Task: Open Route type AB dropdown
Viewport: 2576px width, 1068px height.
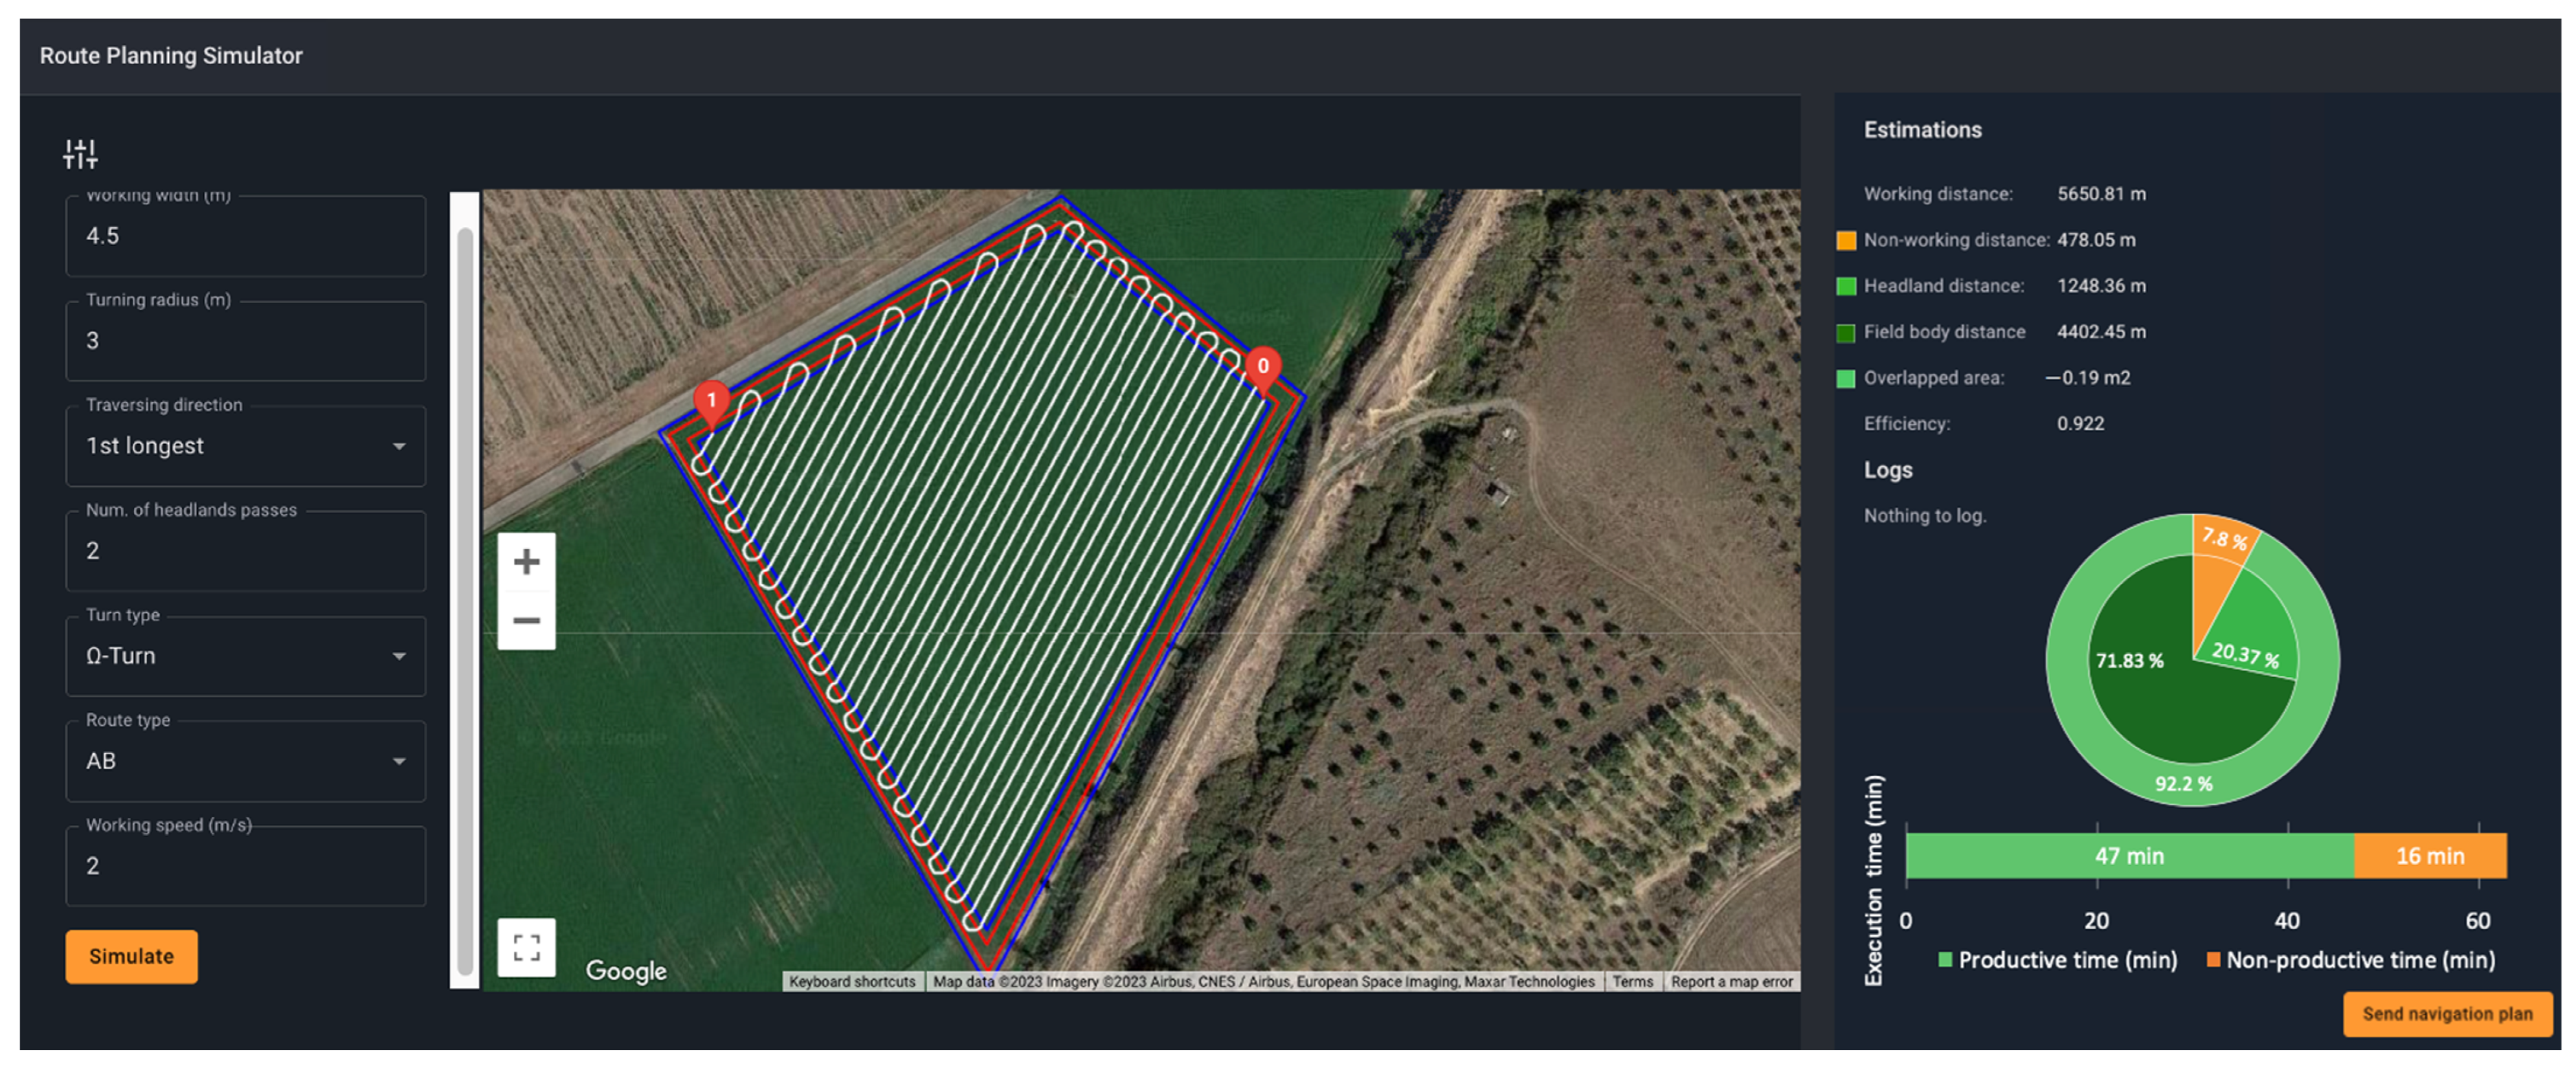Action: (245, 761)
